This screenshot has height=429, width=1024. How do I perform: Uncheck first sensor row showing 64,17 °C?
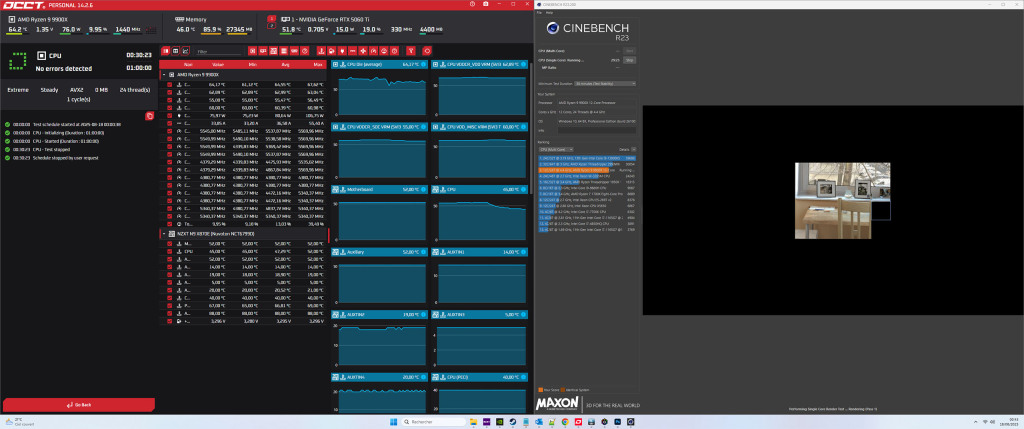170,84
